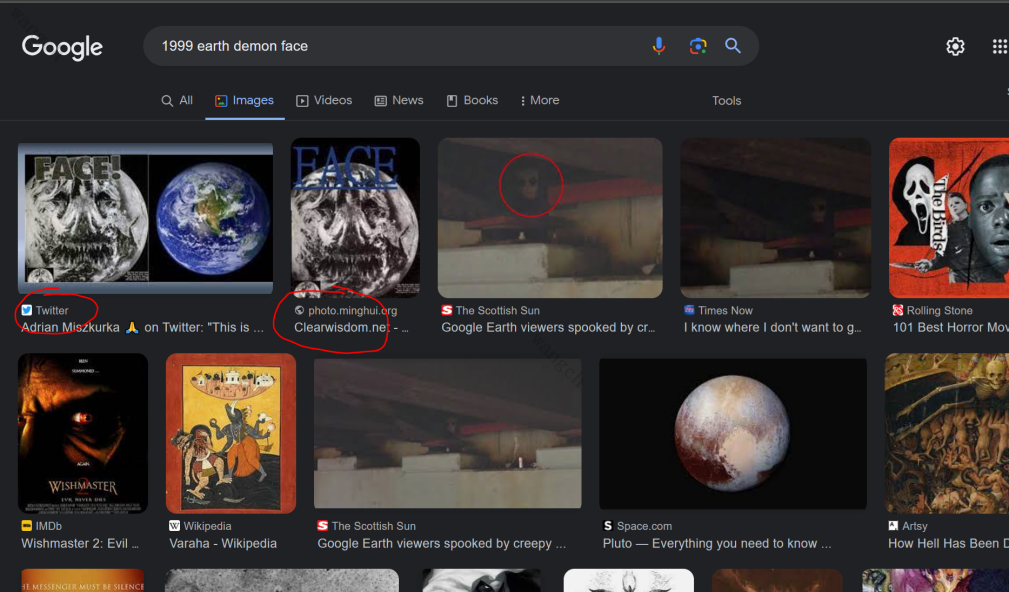The image size is (1009, 592).
Task: Open 'Adrian Miszkurka on Twitter' result link
Action: point(142,328)
